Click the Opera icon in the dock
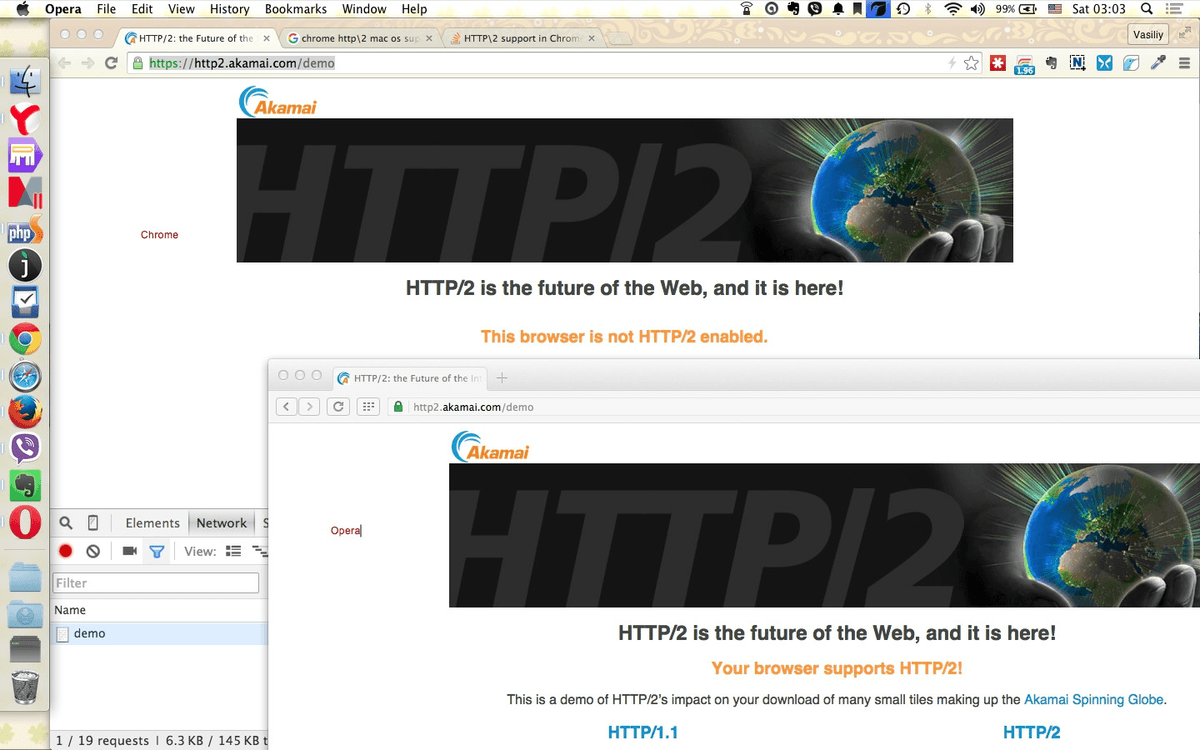1200x750 pixels. [x=25, y=522]
